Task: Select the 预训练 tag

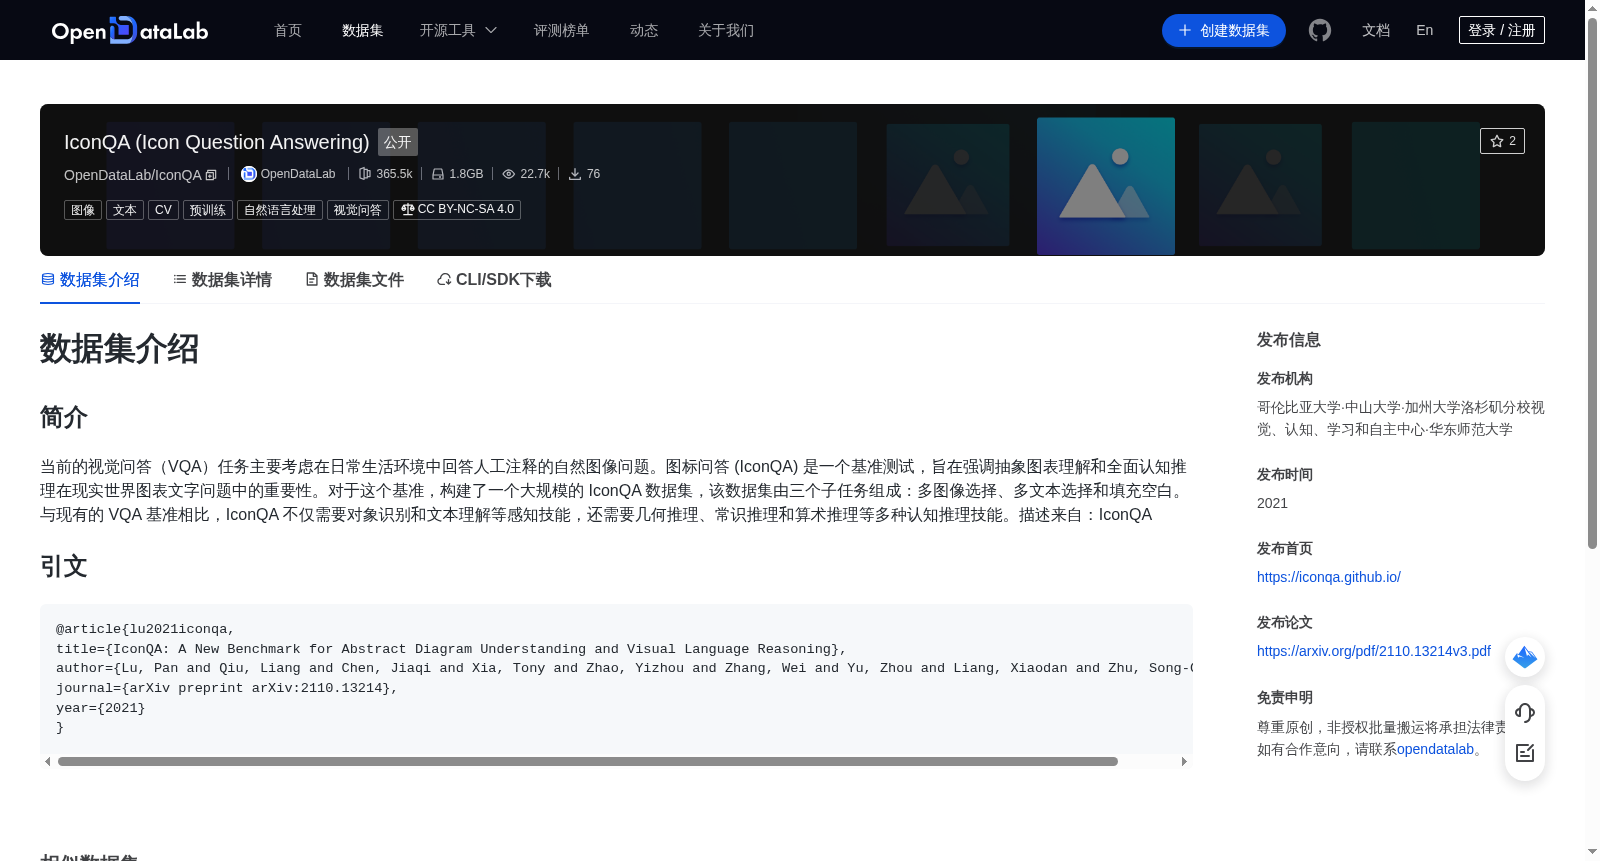Action: [208, 210]
